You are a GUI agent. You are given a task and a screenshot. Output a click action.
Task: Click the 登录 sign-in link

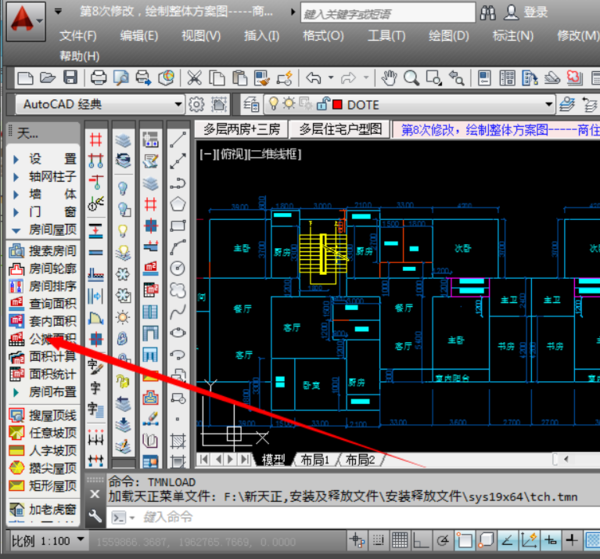(536, 12)
